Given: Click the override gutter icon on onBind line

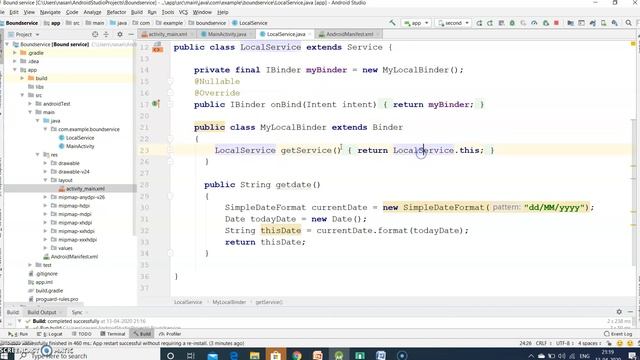Looking at the screenshot, I should (156, 104).
